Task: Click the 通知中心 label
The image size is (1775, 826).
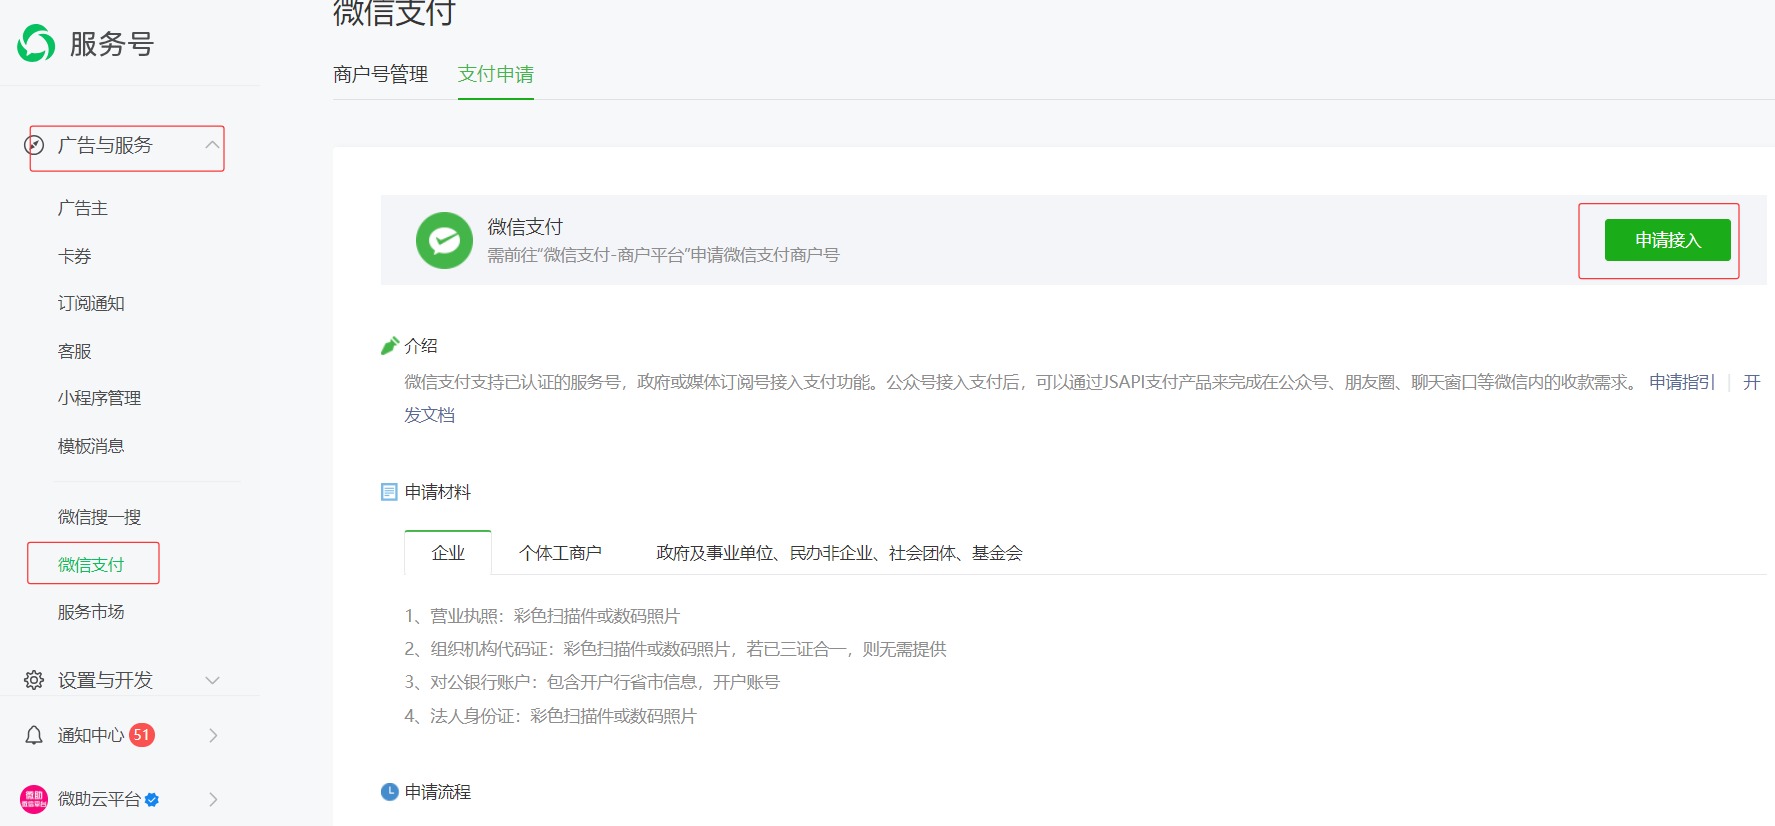Action: [91, 736]
